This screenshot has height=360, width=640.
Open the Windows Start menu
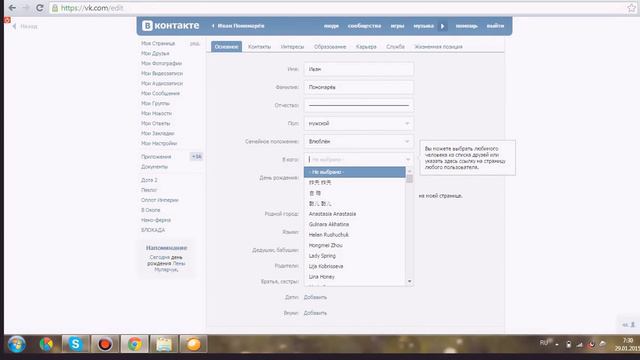coord(16,344)
